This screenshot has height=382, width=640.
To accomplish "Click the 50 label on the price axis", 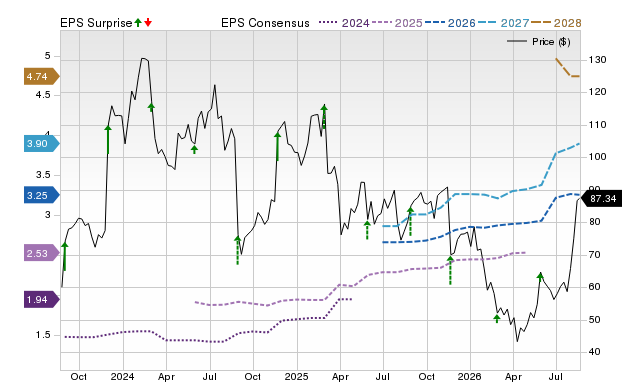I will pyautogui.click(x=595, y=319).
